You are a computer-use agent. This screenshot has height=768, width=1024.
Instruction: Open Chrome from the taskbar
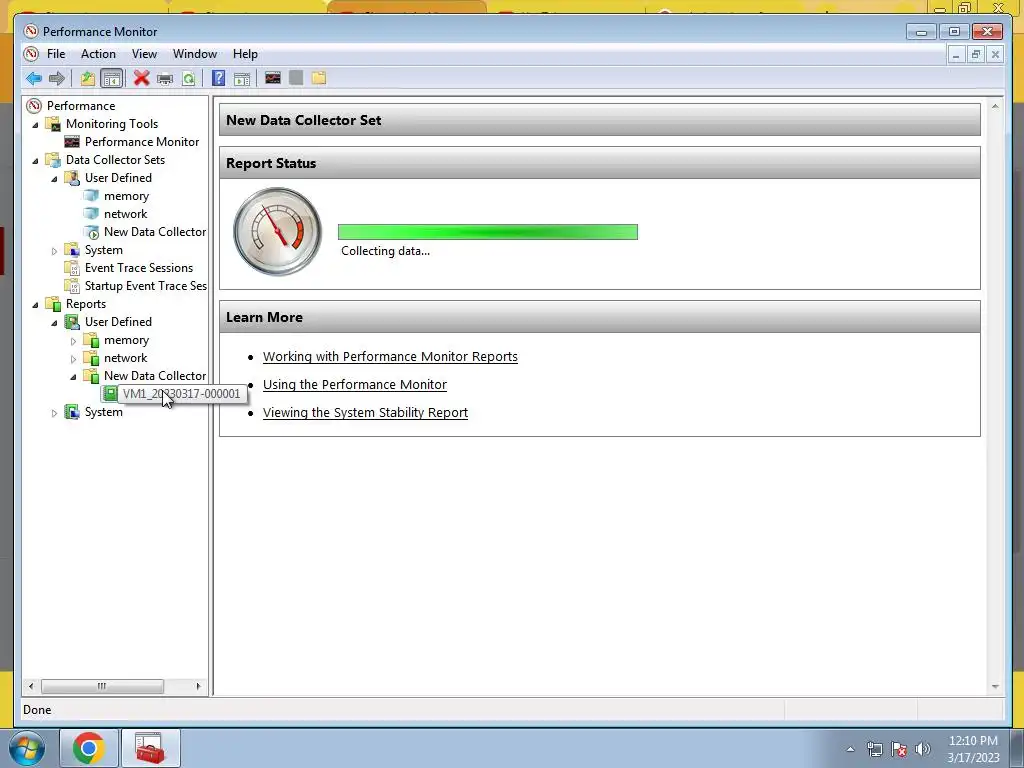click(89, 748)
